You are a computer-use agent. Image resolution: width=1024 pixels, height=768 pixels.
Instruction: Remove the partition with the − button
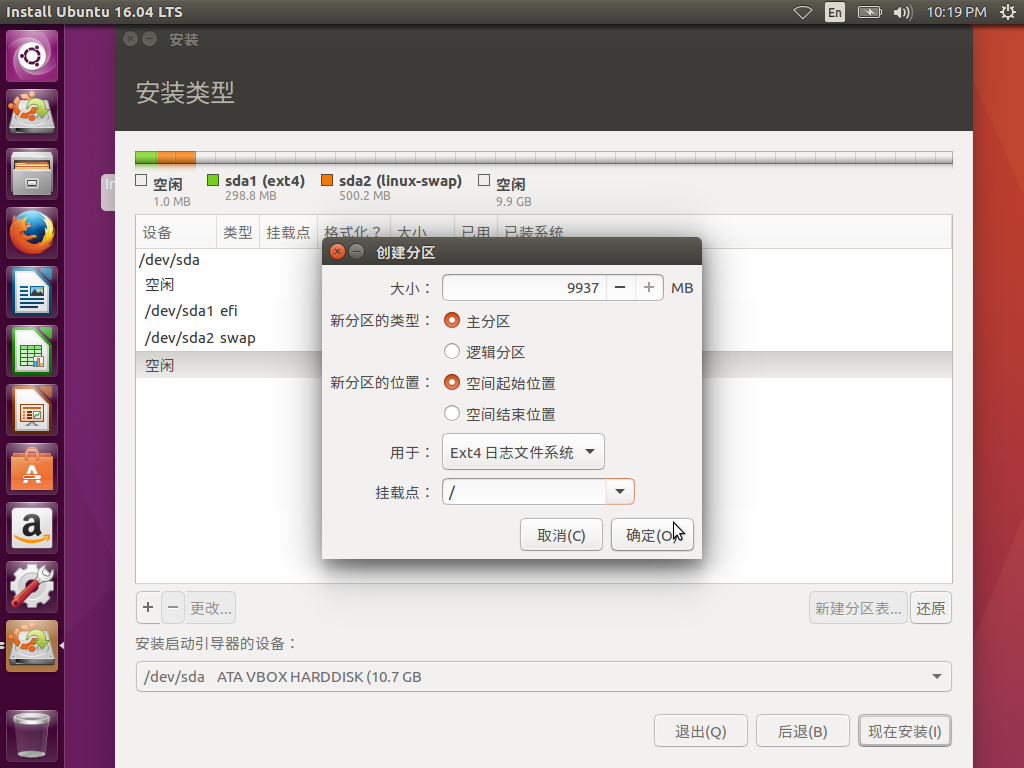[x=173, y=607]
